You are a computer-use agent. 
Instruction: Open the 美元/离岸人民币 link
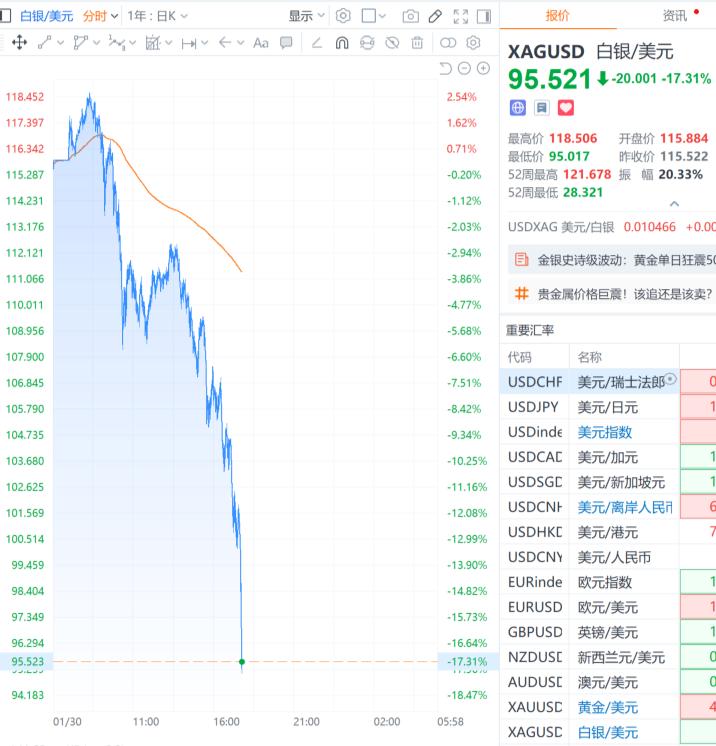point(625,507)
